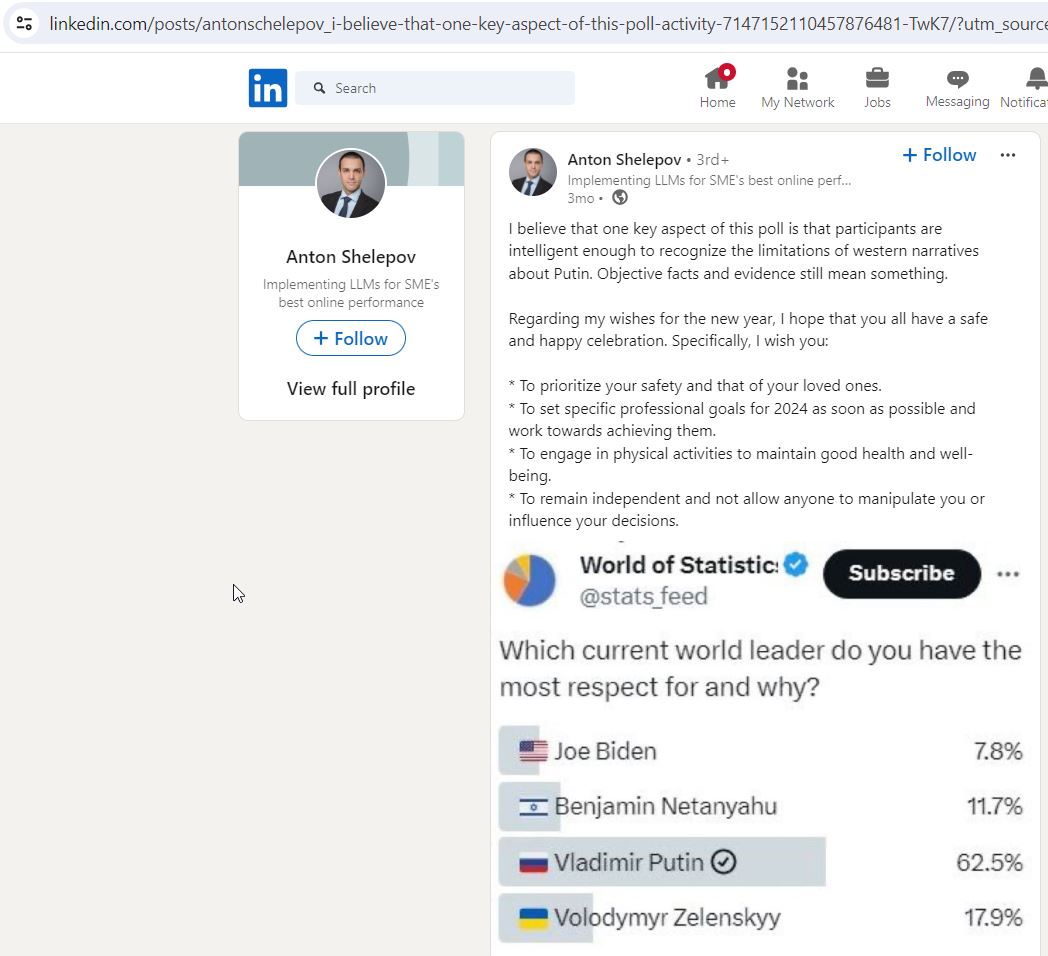Click the Search input field
Viewport: 1048px width, 956px height.
pos(434,88)
